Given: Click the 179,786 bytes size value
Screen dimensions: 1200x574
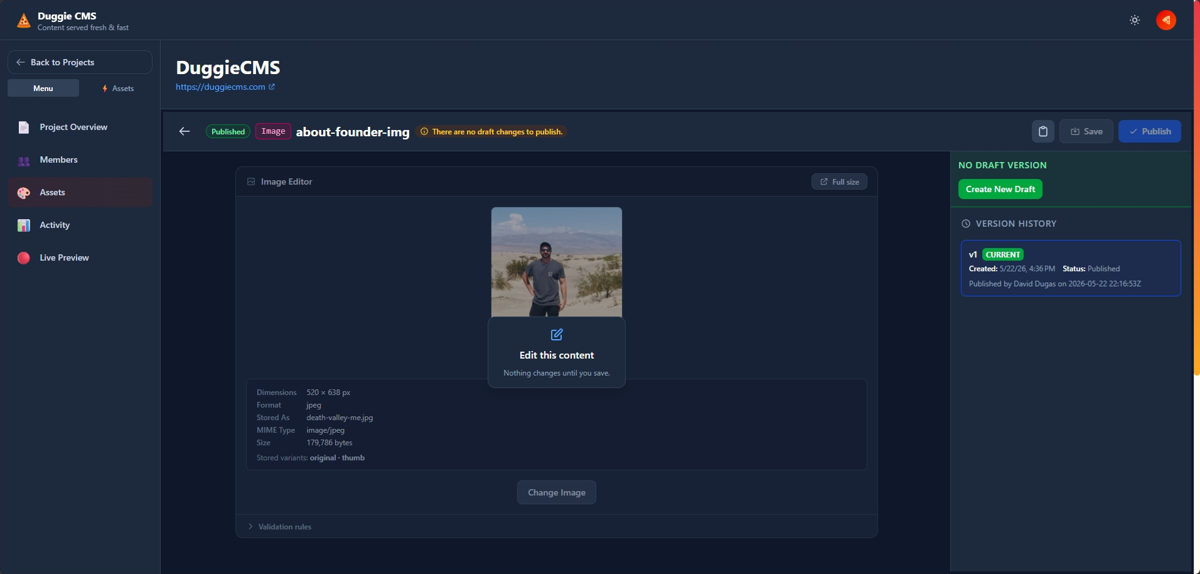Looking at the screenshot, I should [330, 443].
